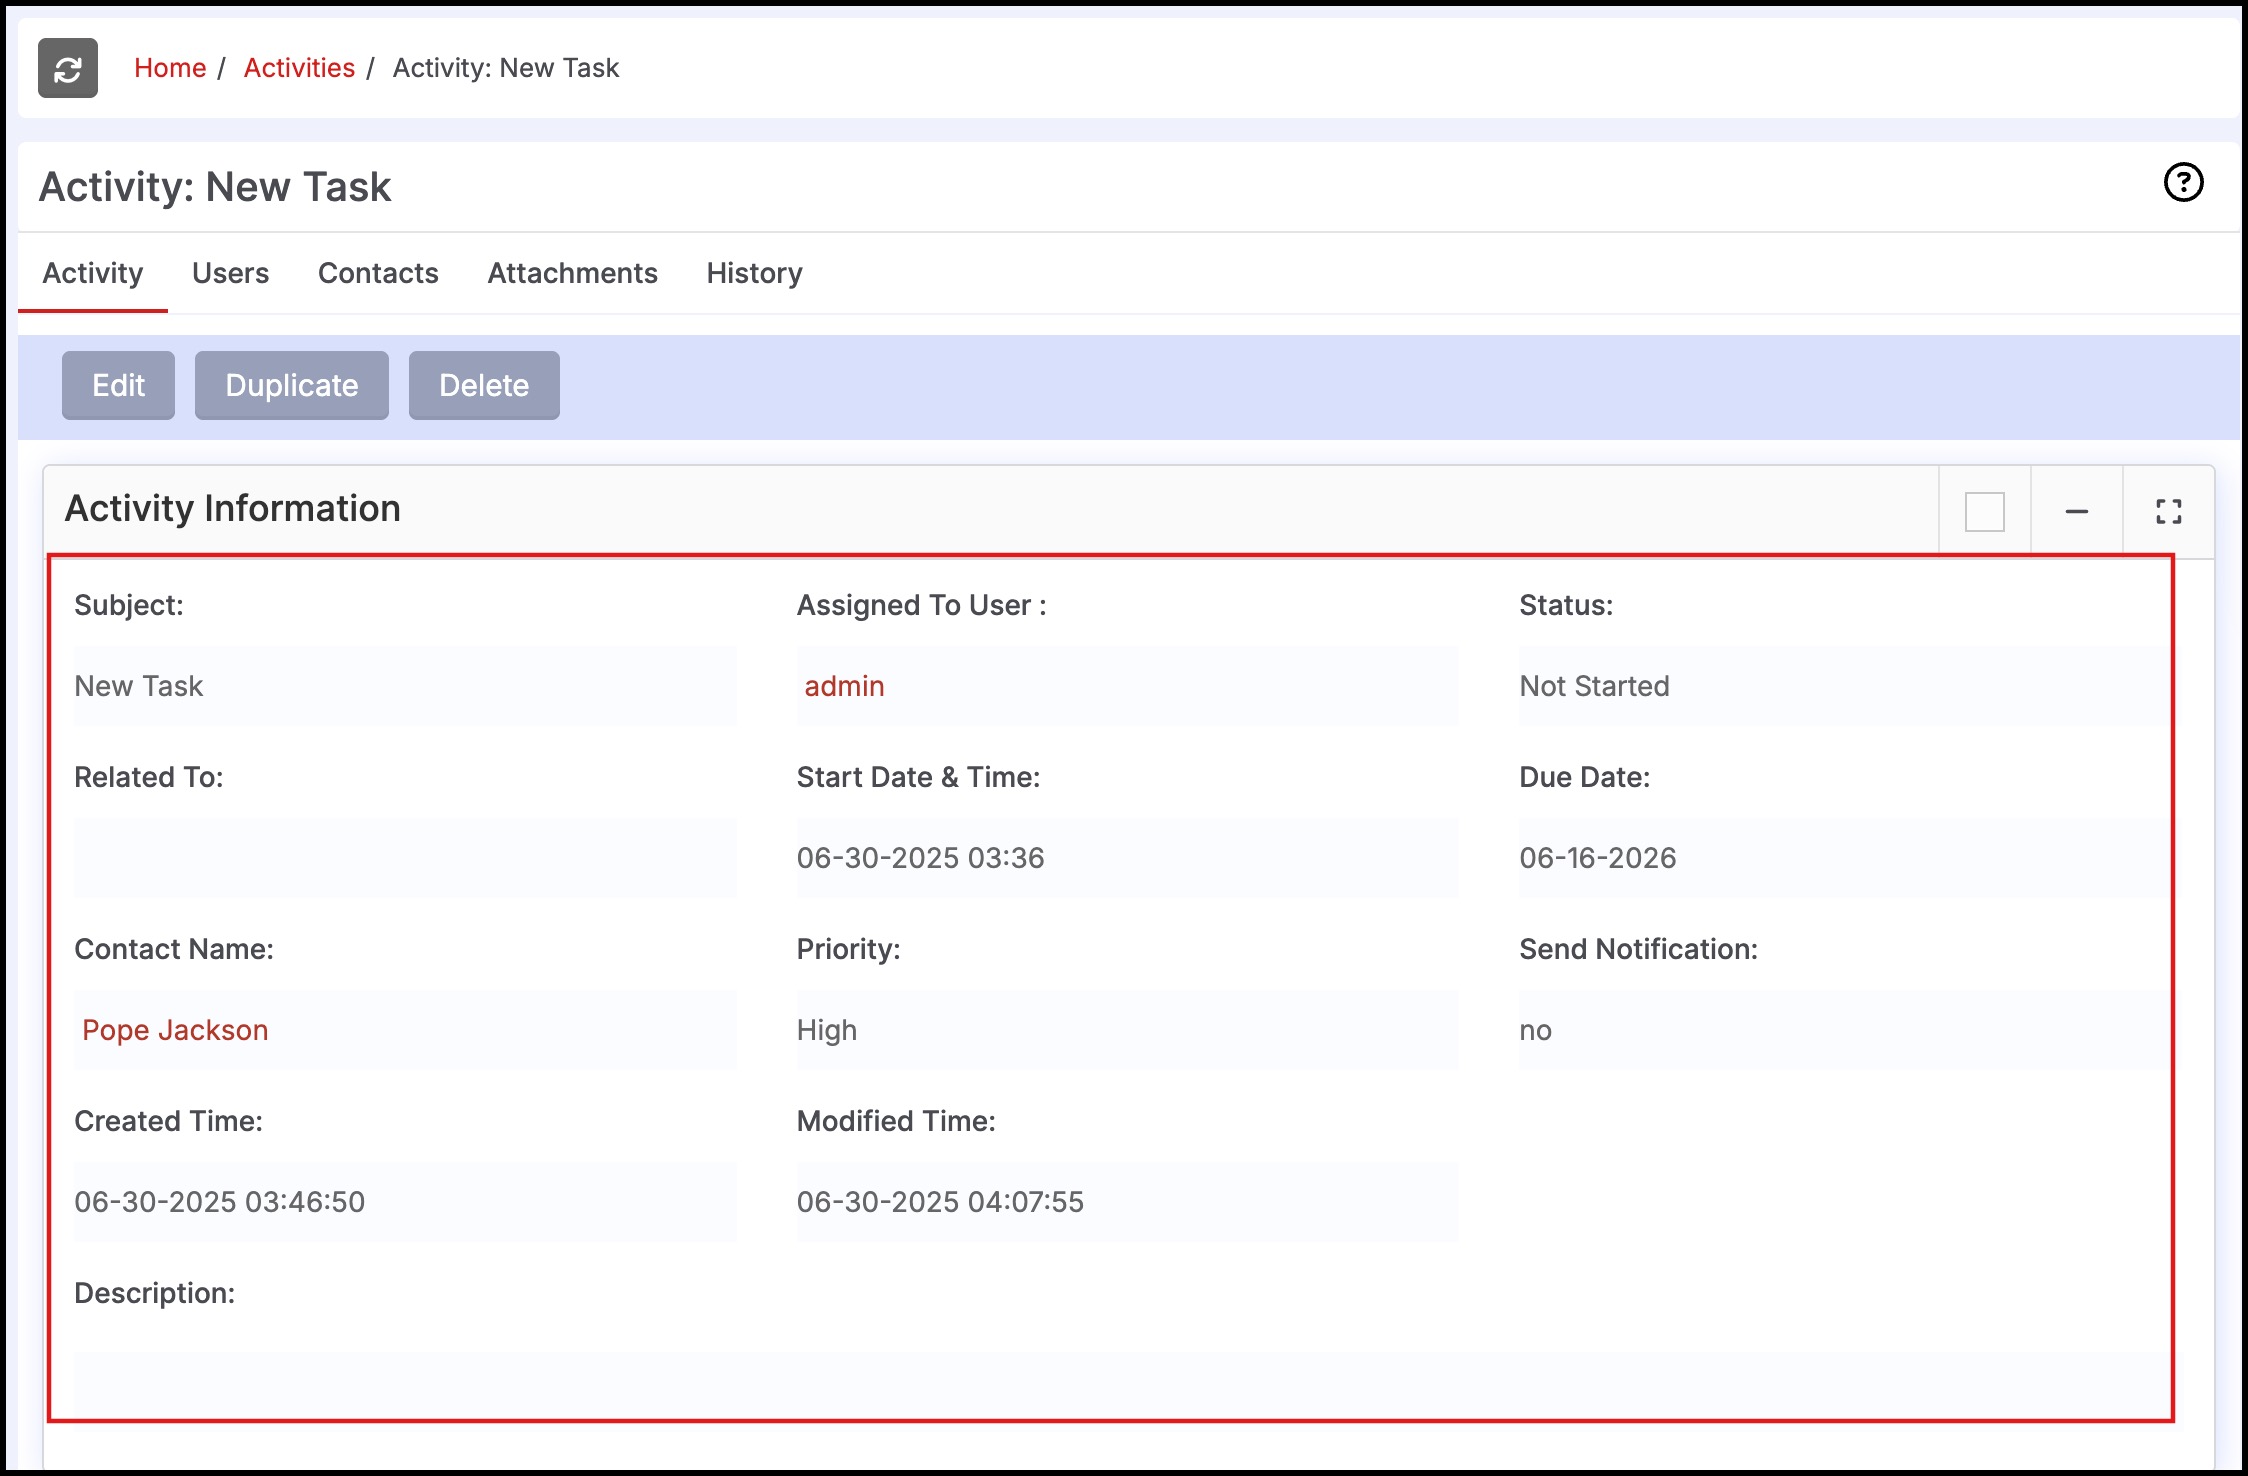Click the High priority value
Image resolution: width=2248 pixels, height=1476 pixels.
pyautogui.click(x=826, y=1030)
